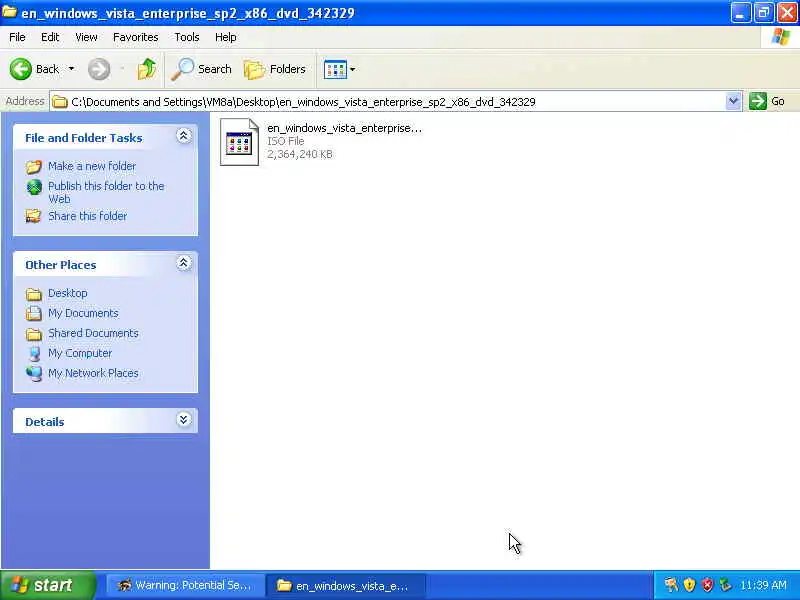This screenshot has height=600, width=800.
Task: Open My Network Places link
Action: point(93,373)
